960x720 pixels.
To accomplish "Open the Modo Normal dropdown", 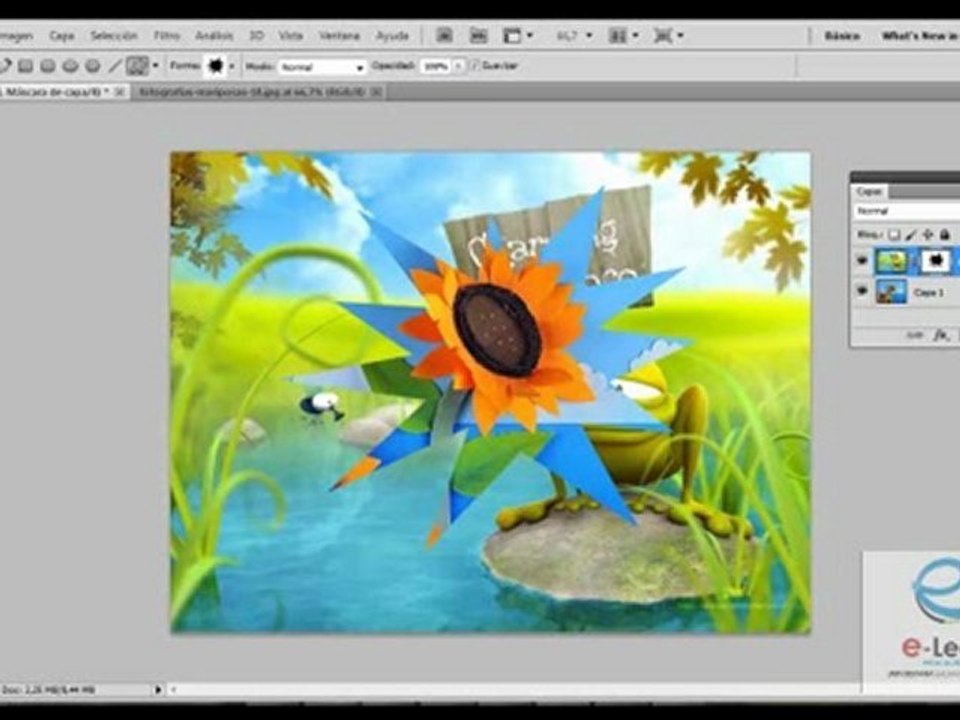I will coord(323,67).
